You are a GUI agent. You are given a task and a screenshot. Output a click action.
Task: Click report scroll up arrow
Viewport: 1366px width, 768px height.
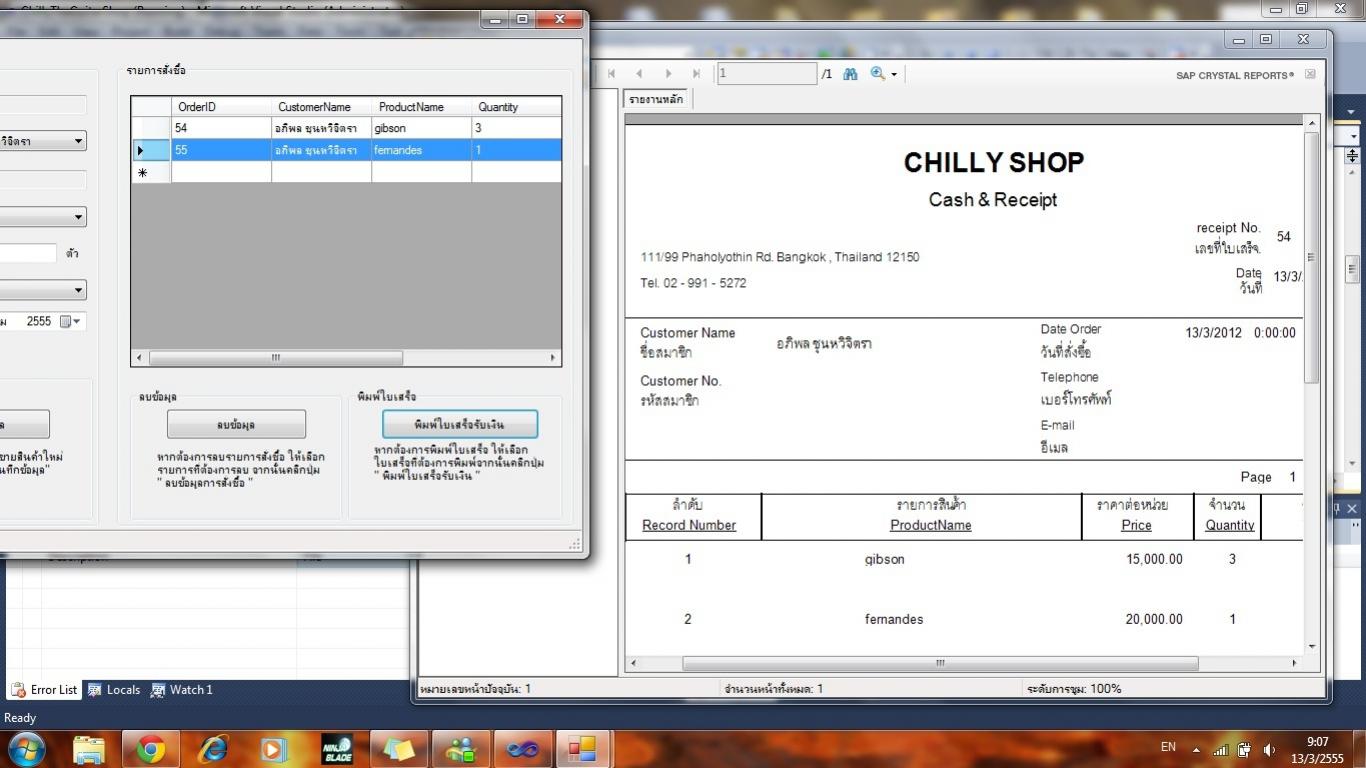coord(1311,122)
